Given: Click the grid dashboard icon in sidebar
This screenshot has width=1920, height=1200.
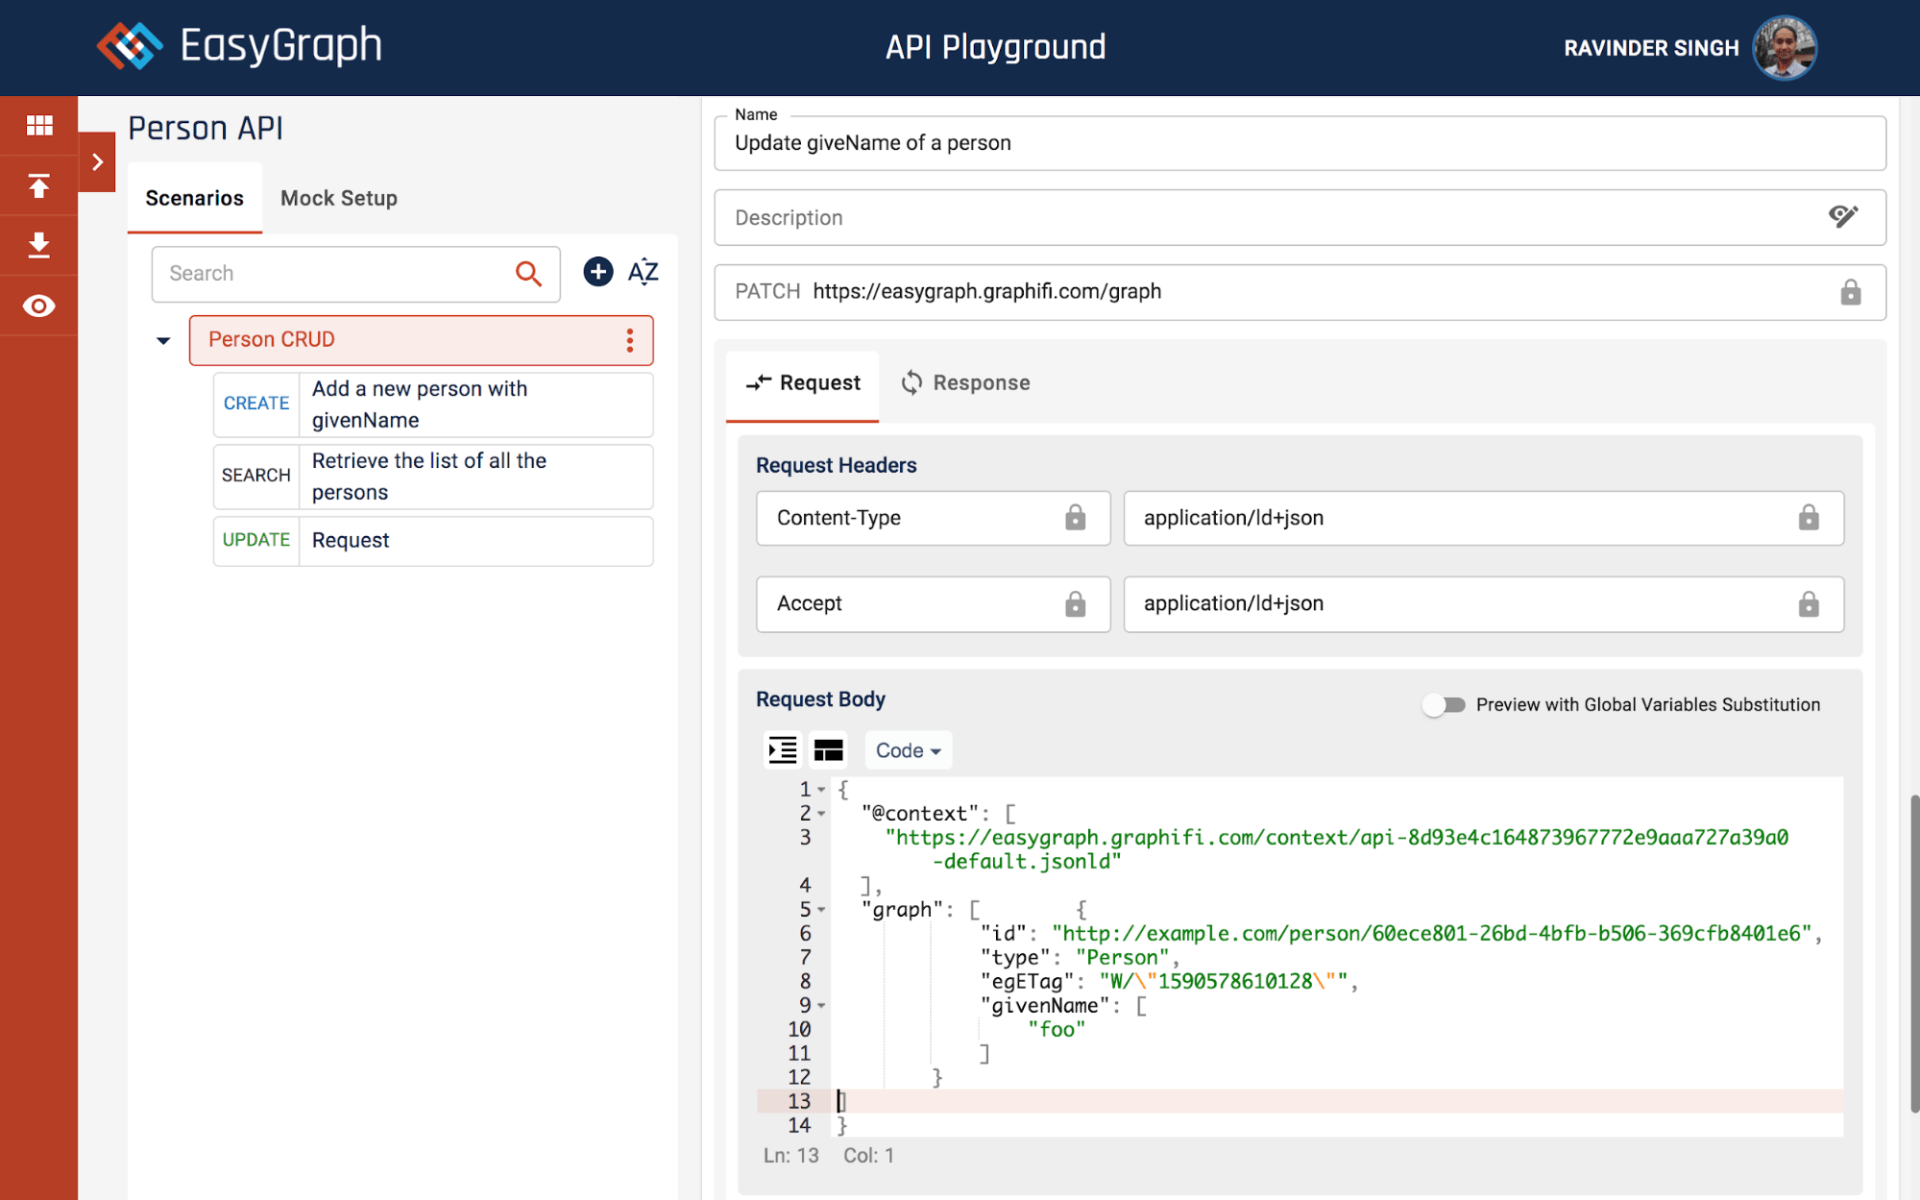Looking at the screenshot, I should pos(39,125).
